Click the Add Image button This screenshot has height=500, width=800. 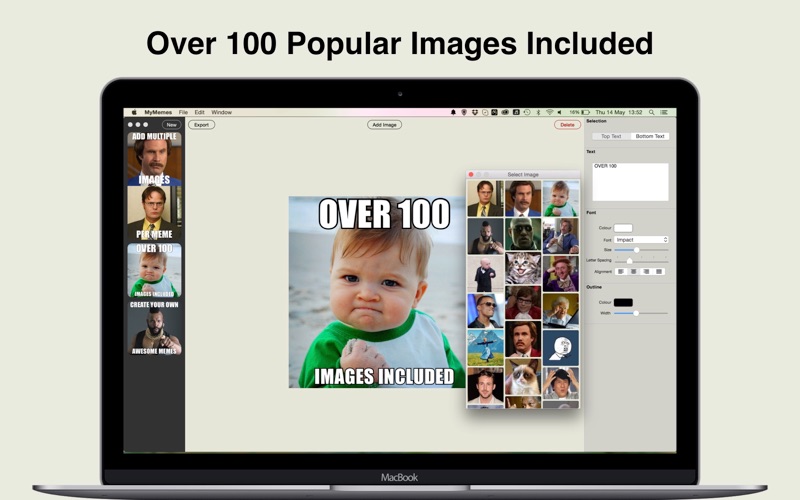tap(384, 124)
